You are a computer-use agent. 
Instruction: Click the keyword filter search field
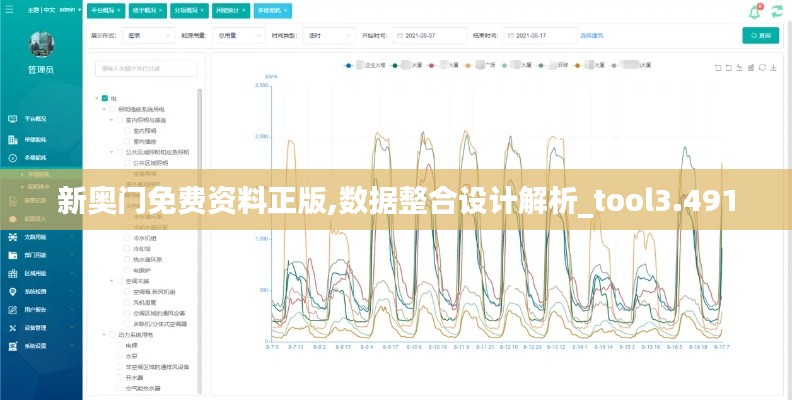[x=146, y=69]
